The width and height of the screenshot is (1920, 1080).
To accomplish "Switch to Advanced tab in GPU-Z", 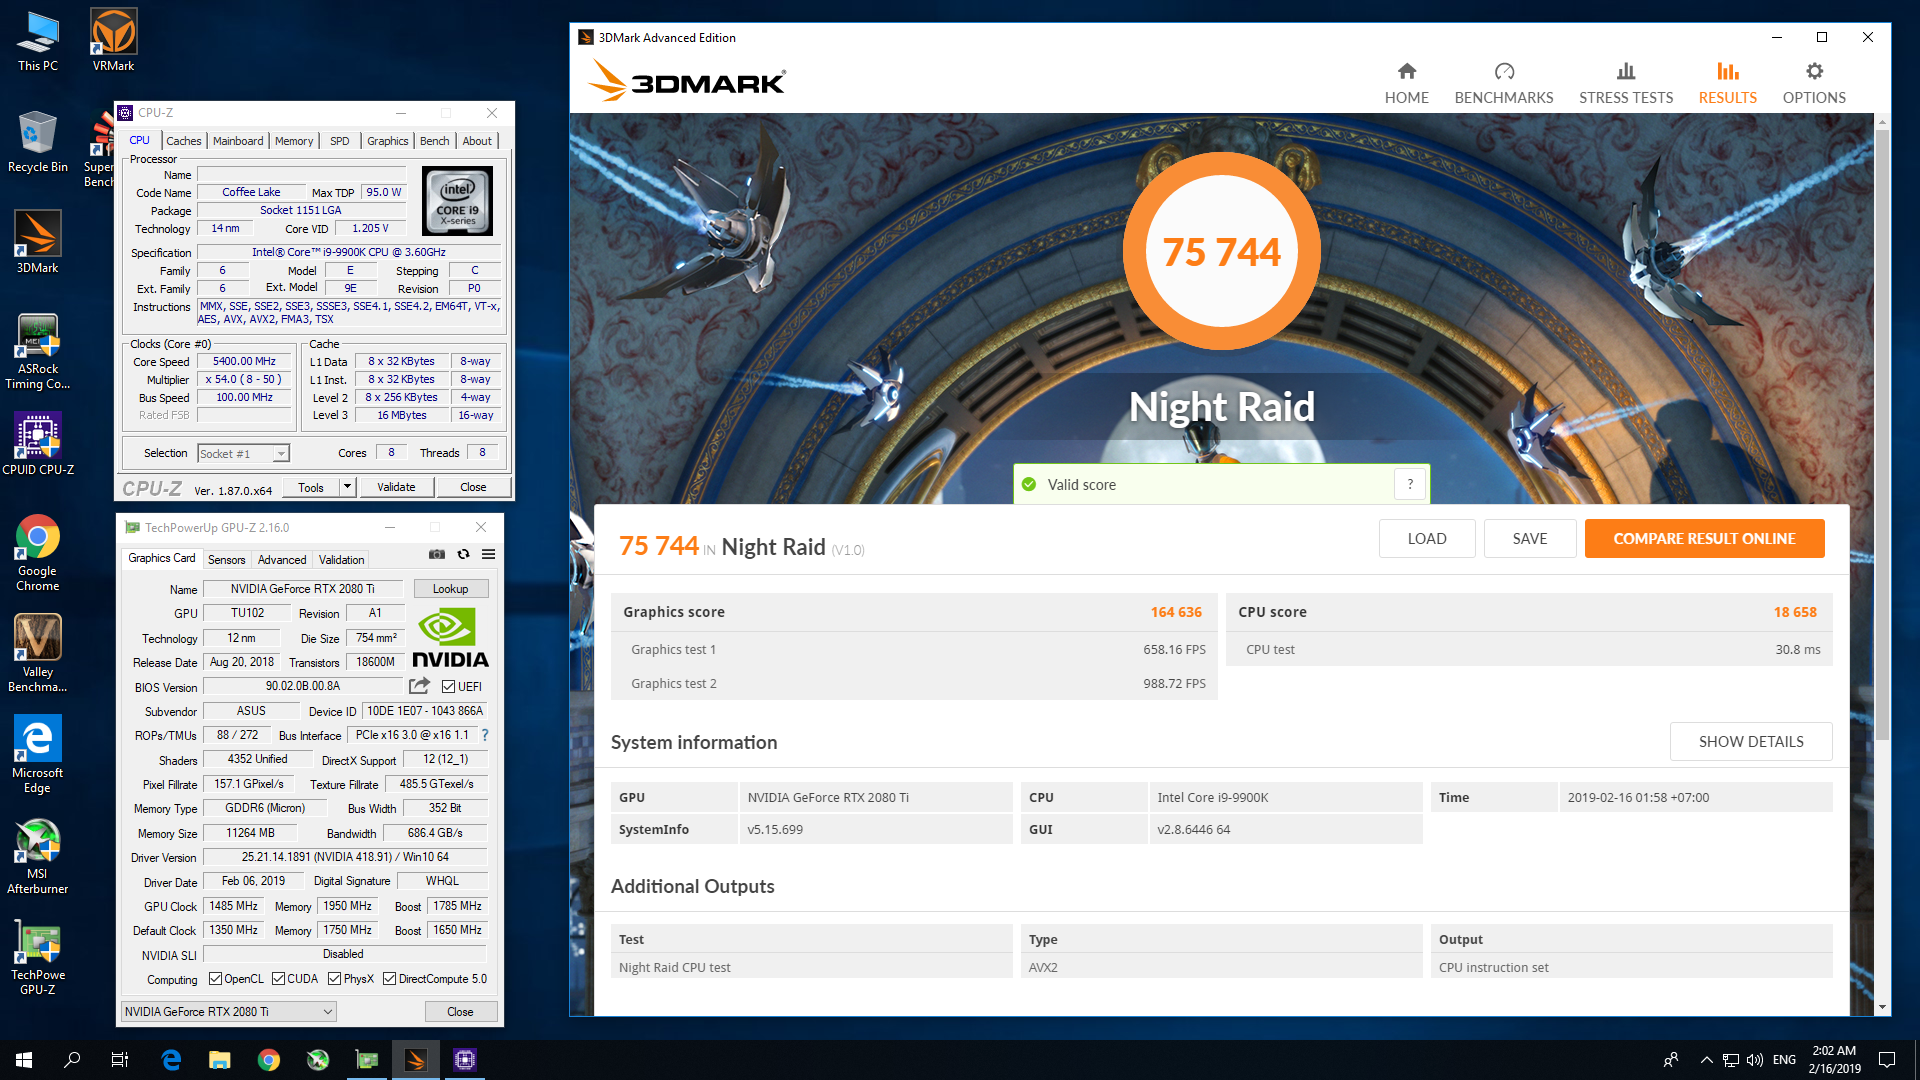I will pos(282,560).
